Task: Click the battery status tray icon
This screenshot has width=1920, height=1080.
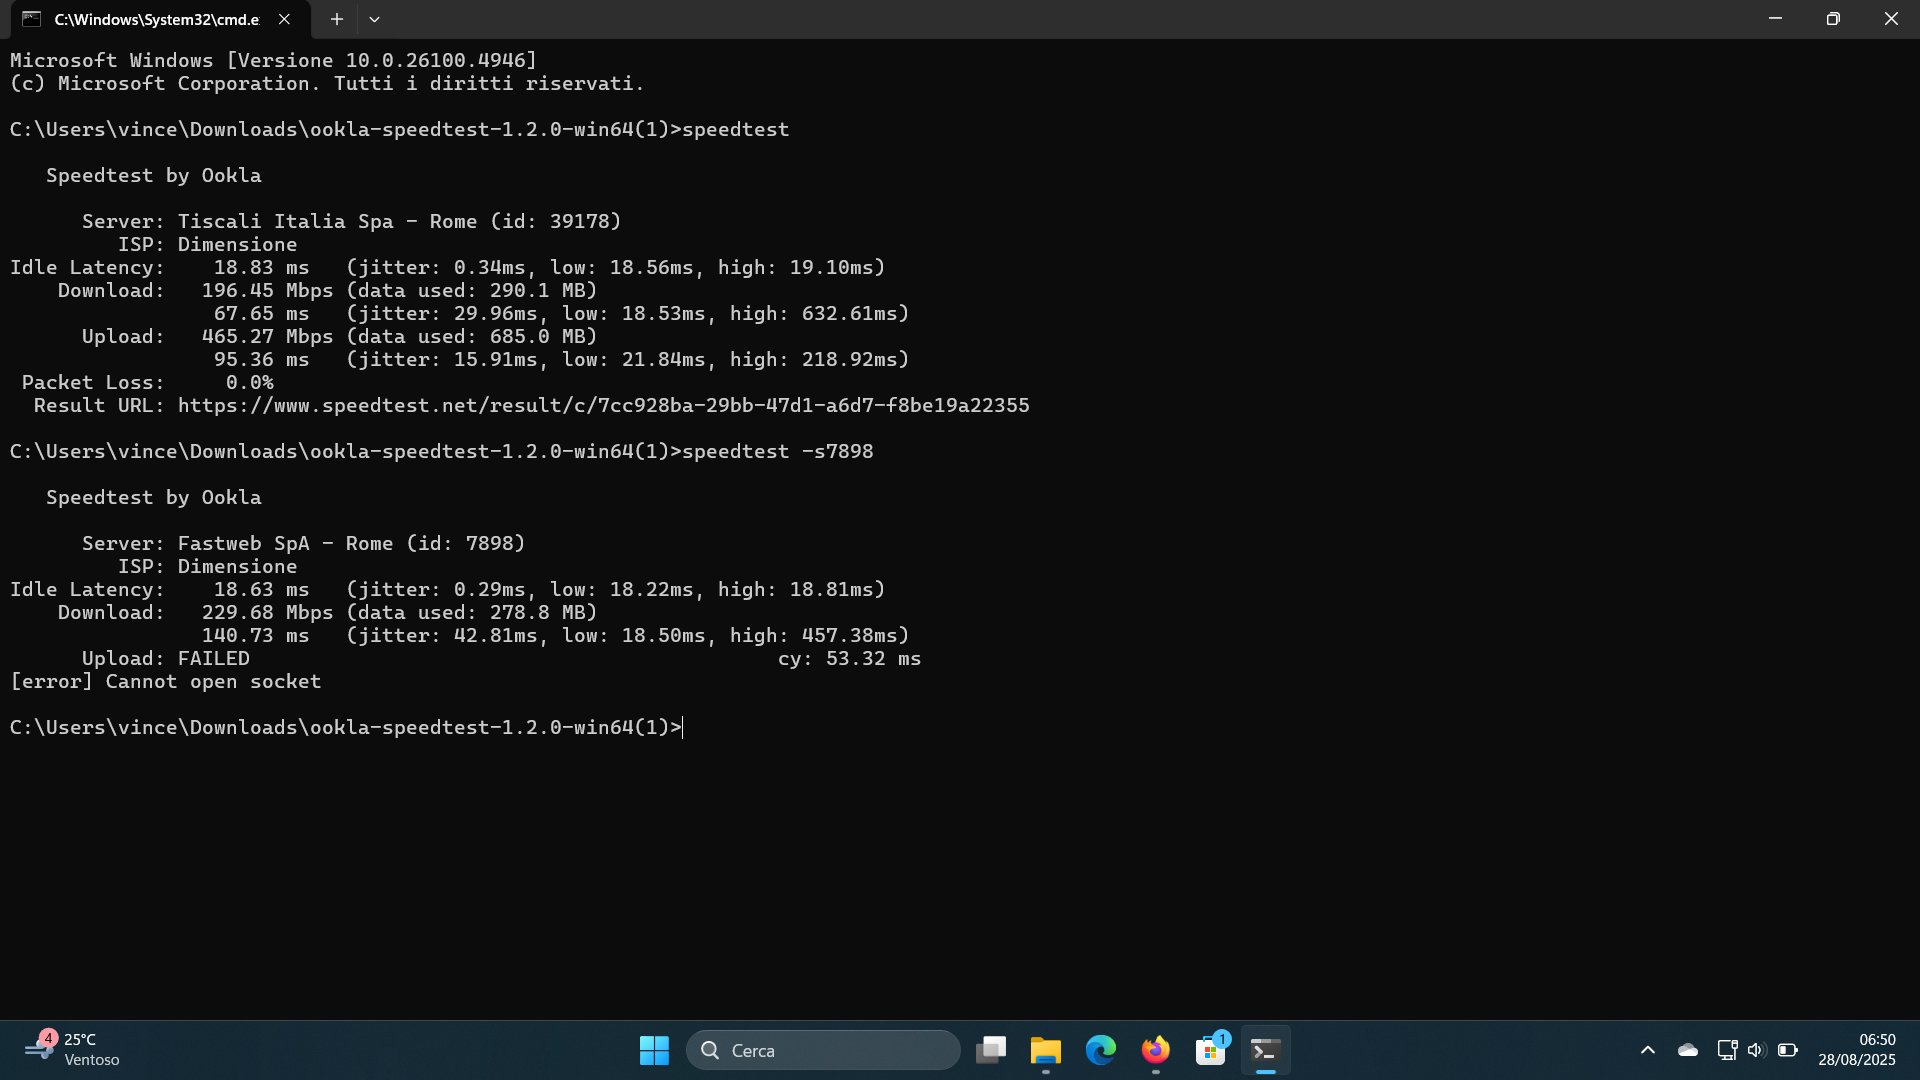Action: (x=1788, y=1050)
